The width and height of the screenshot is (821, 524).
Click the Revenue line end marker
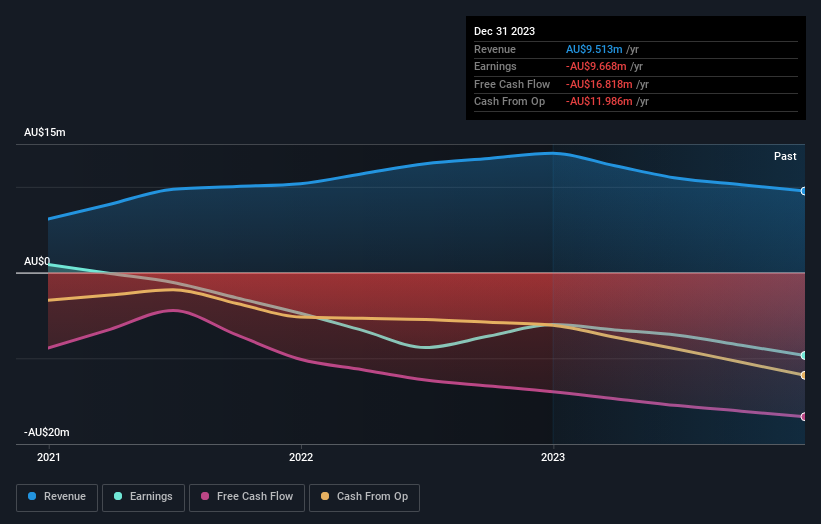click(x=804, y=191)
